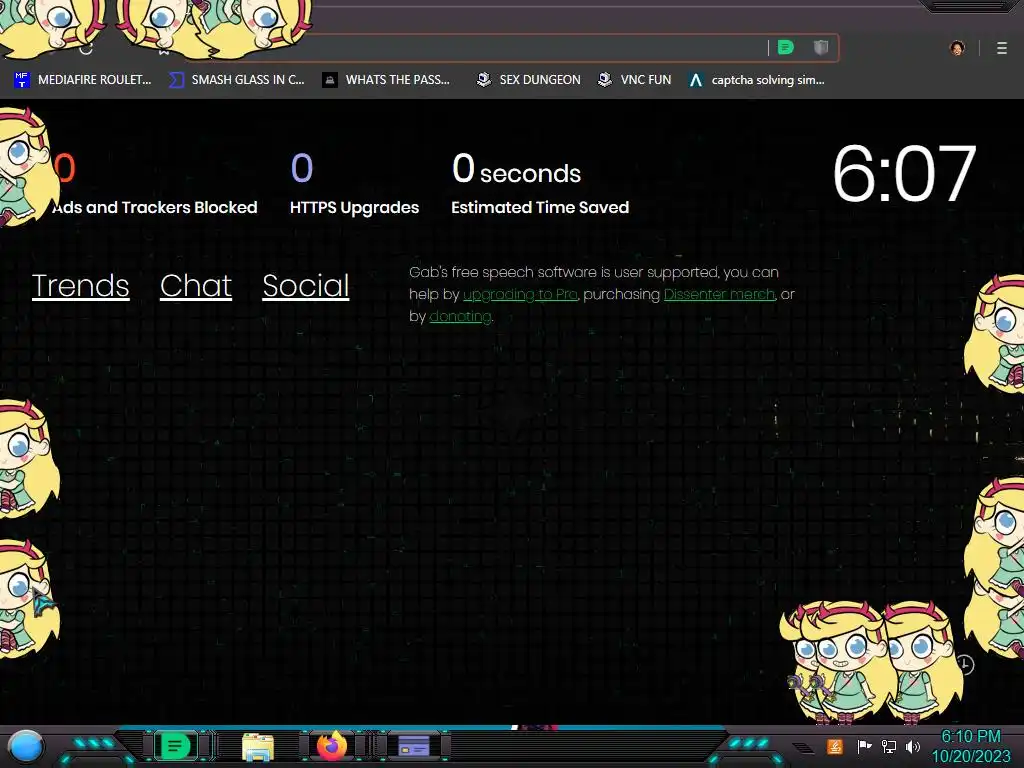Open the volume speaker tray icon

click(913, 746)
